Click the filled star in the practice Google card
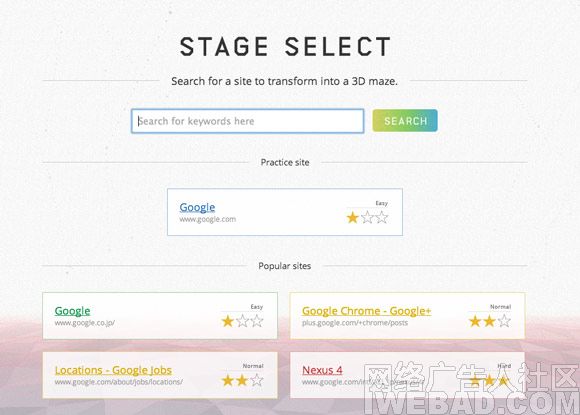The width and height of the screenshot is (580, 415). click(x=353, y=217)
